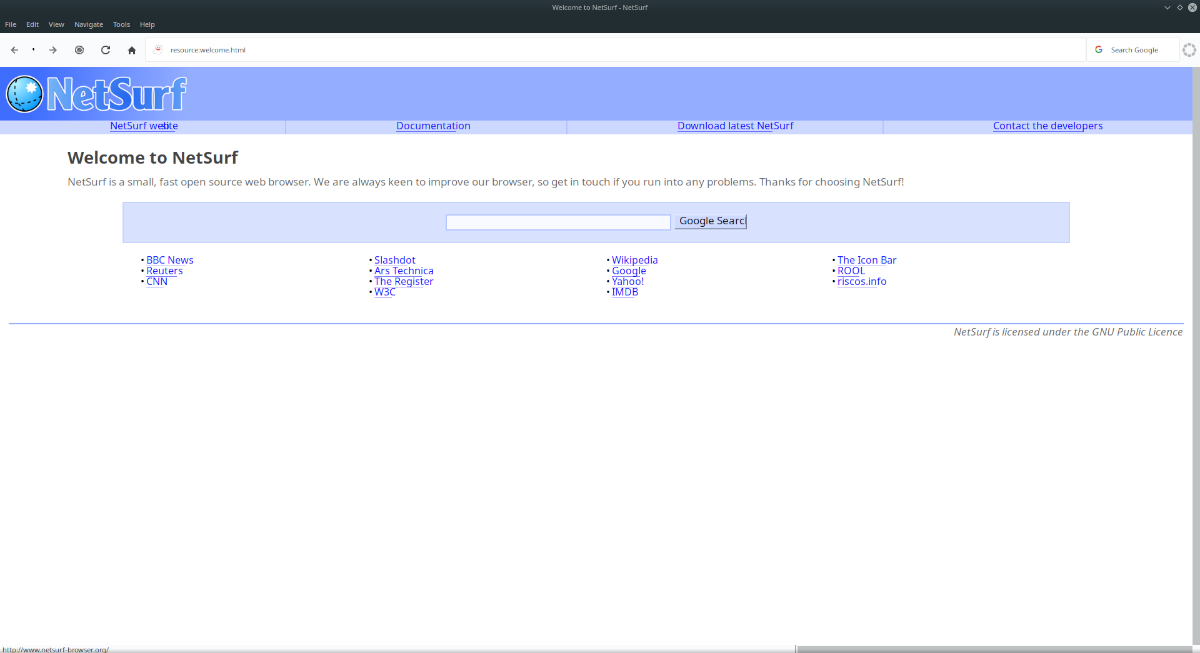The image size is (1200, 653).
Task: Click the forward navigation arrow
Action: pyautogui.click(x=52, y=48)
